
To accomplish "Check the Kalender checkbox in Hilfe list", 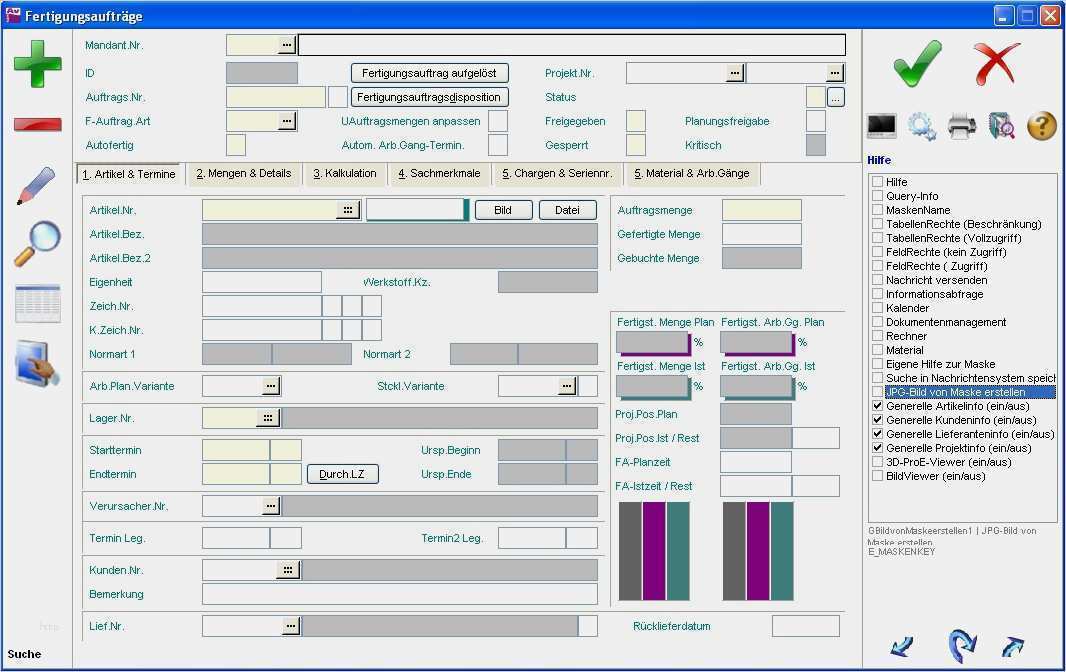I will coord(878,308).
